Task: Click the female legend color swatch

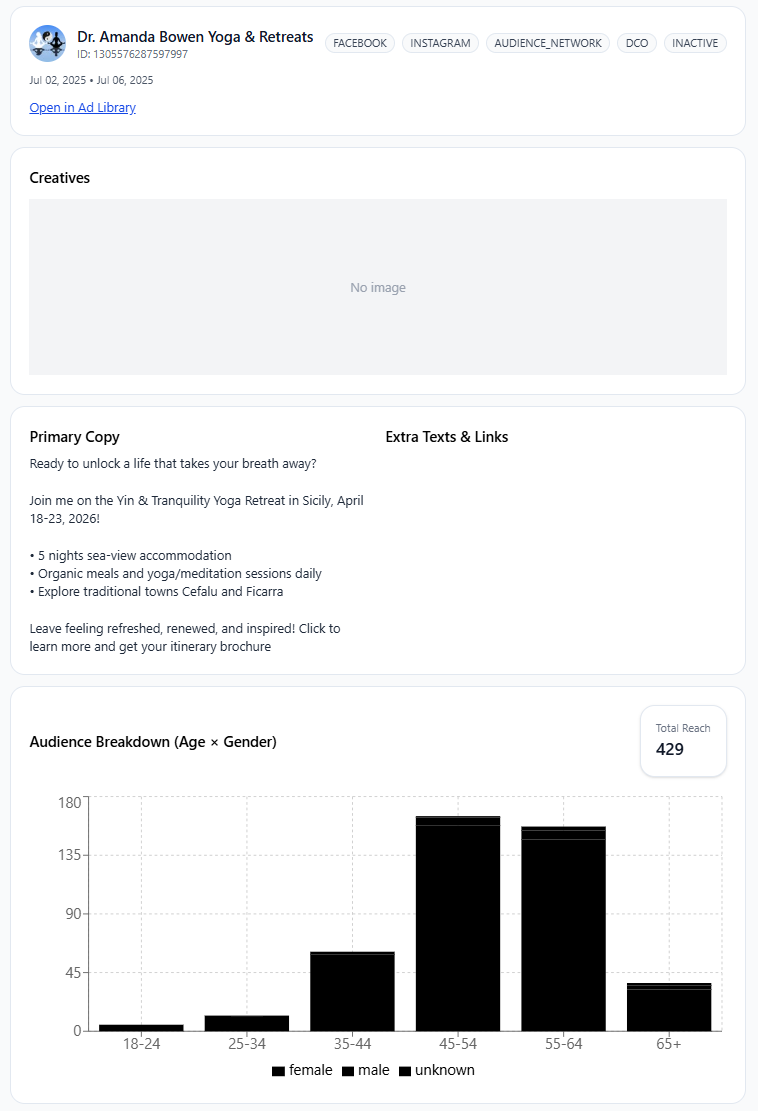Action: pos(278,1071)
